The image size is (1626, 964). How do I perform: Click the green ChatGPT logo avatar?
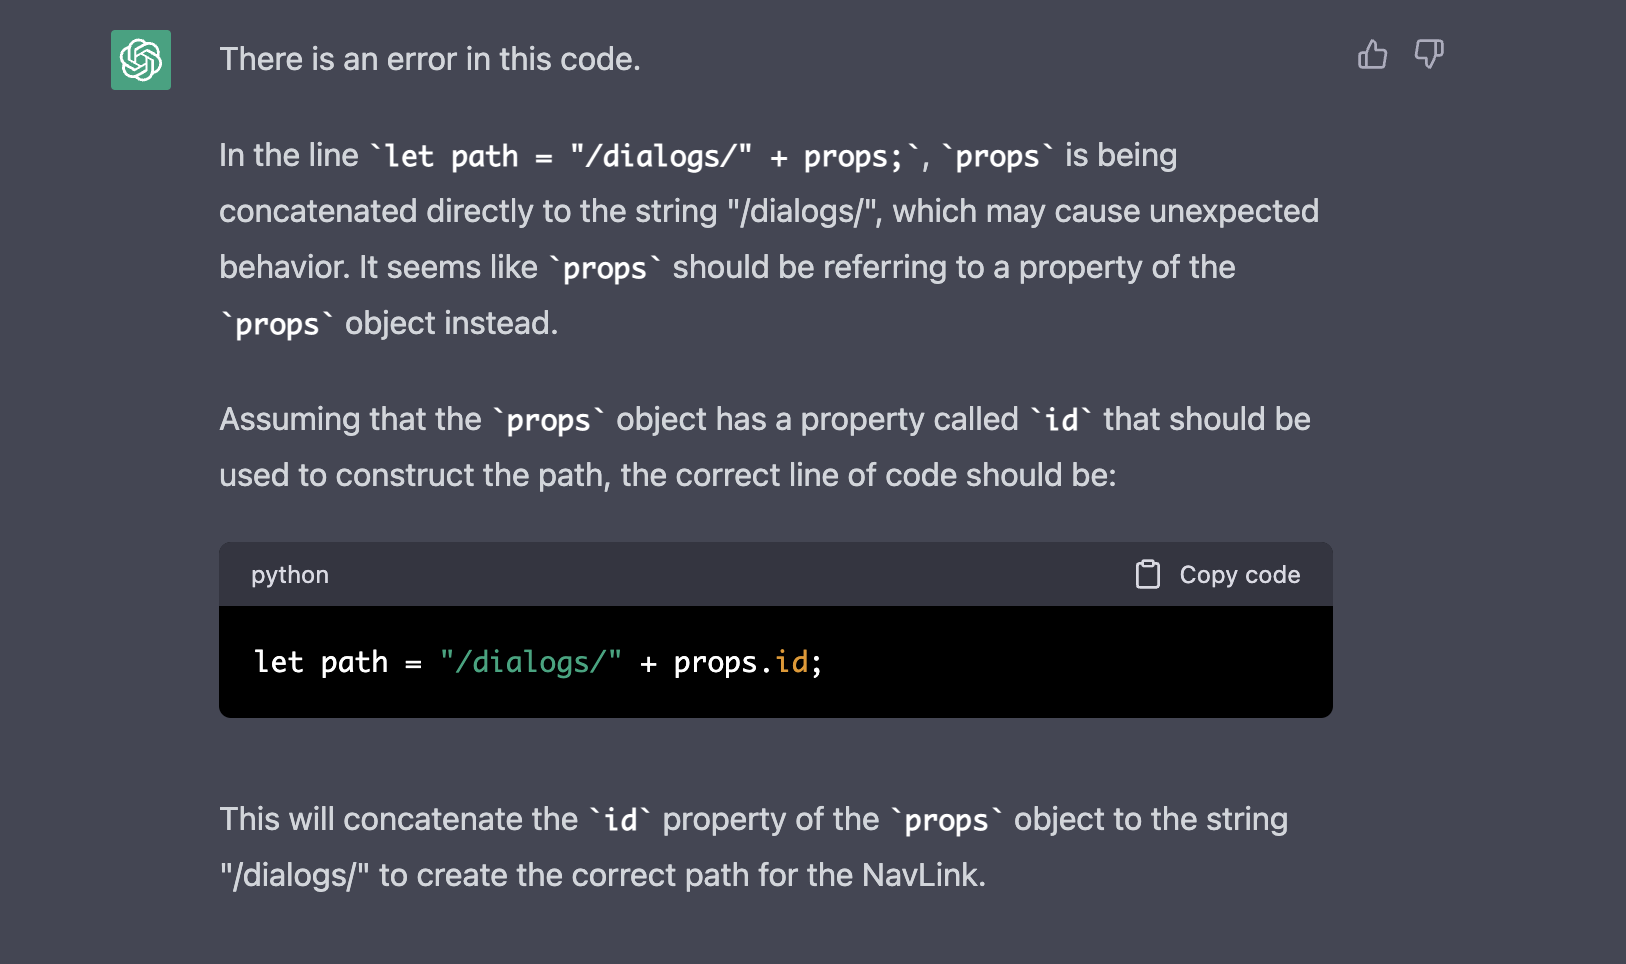[141, 60]
